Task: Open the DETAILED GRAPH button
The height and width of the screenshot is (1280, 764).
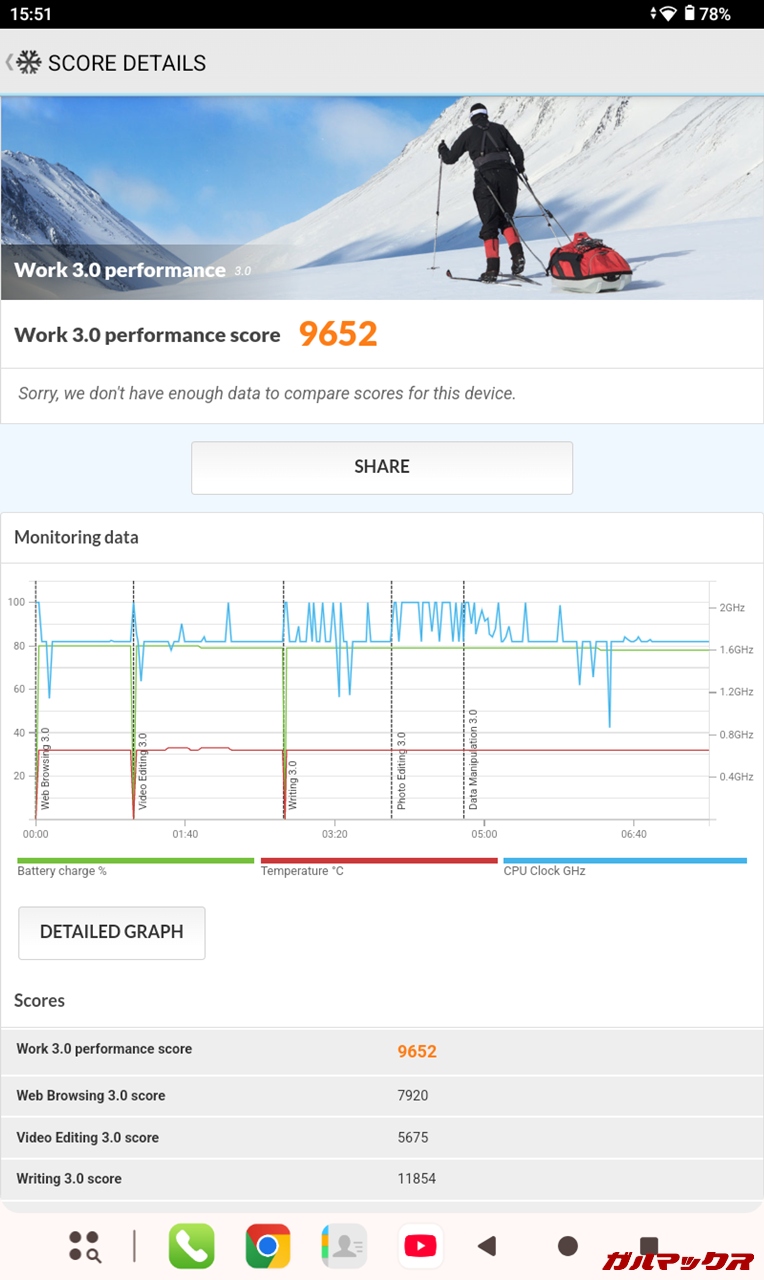Action: [x=112, y=932]
